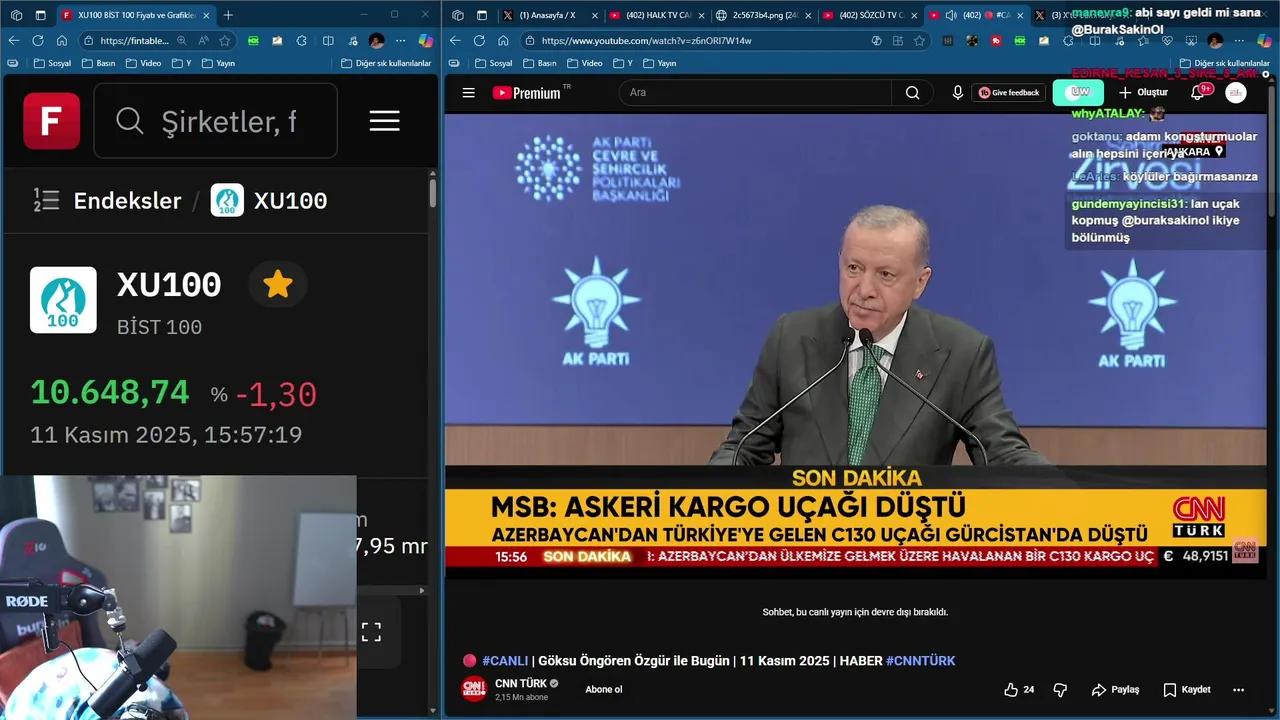Reload the YouTube page
Viewport: 1280px width, 720px height.
(479, 41)
